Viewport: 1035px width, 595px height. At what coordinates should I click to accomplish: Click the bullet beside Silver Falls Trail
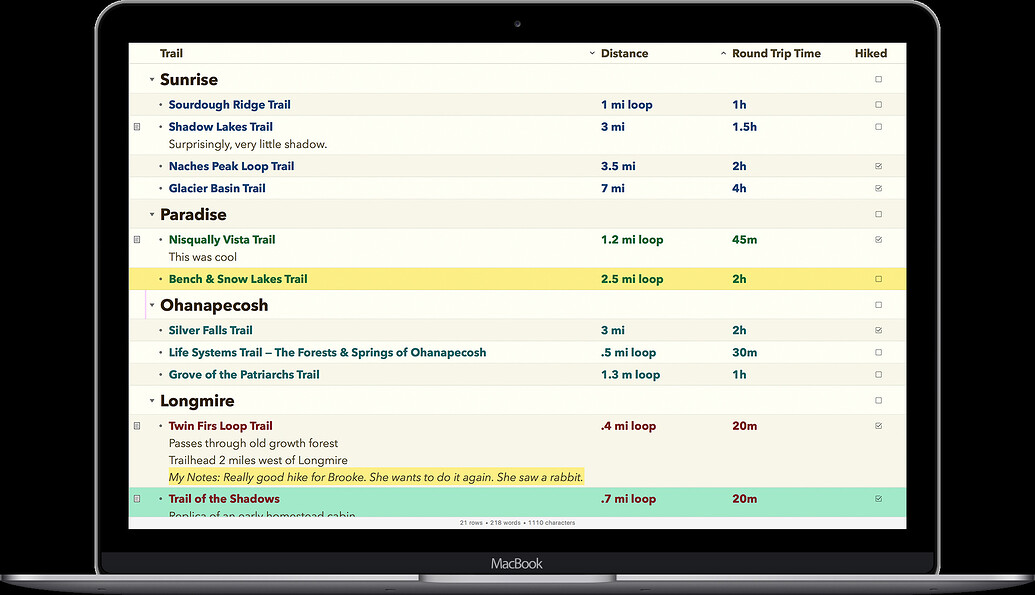[x=158, y=330]
